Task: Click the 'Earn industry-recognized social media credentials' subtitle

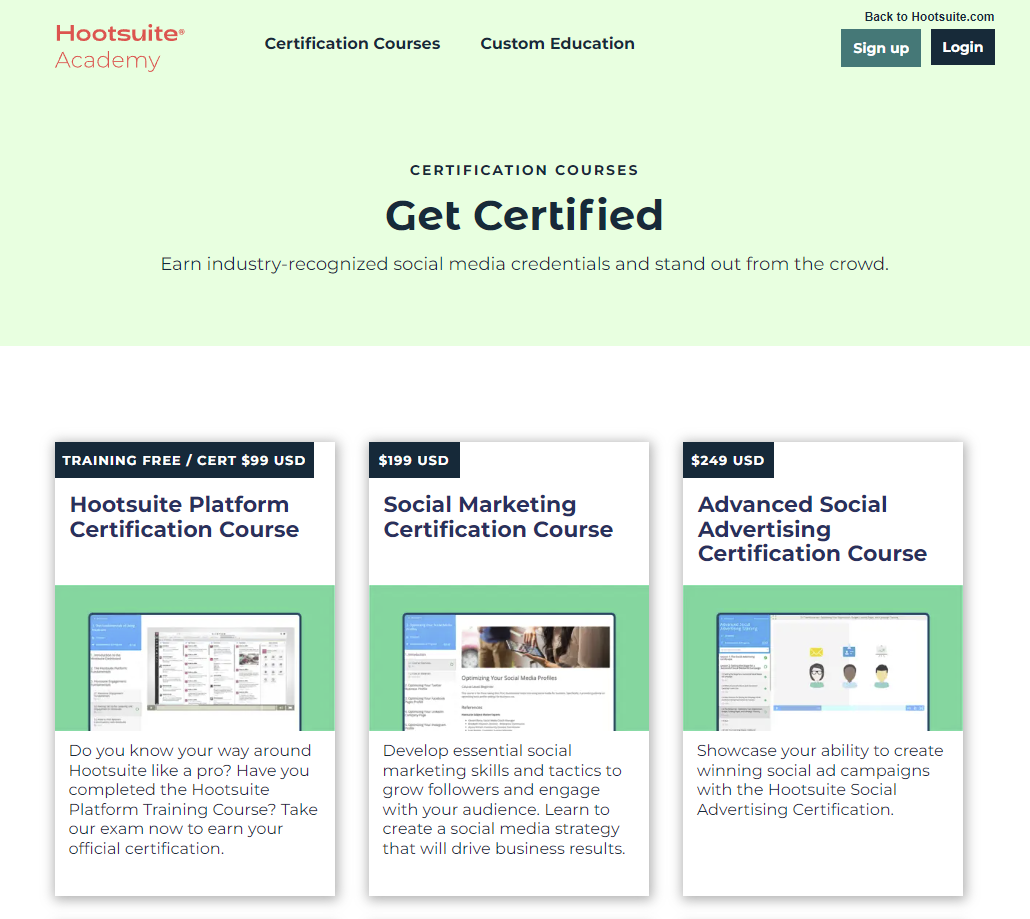Action: (x=524, y=264)
